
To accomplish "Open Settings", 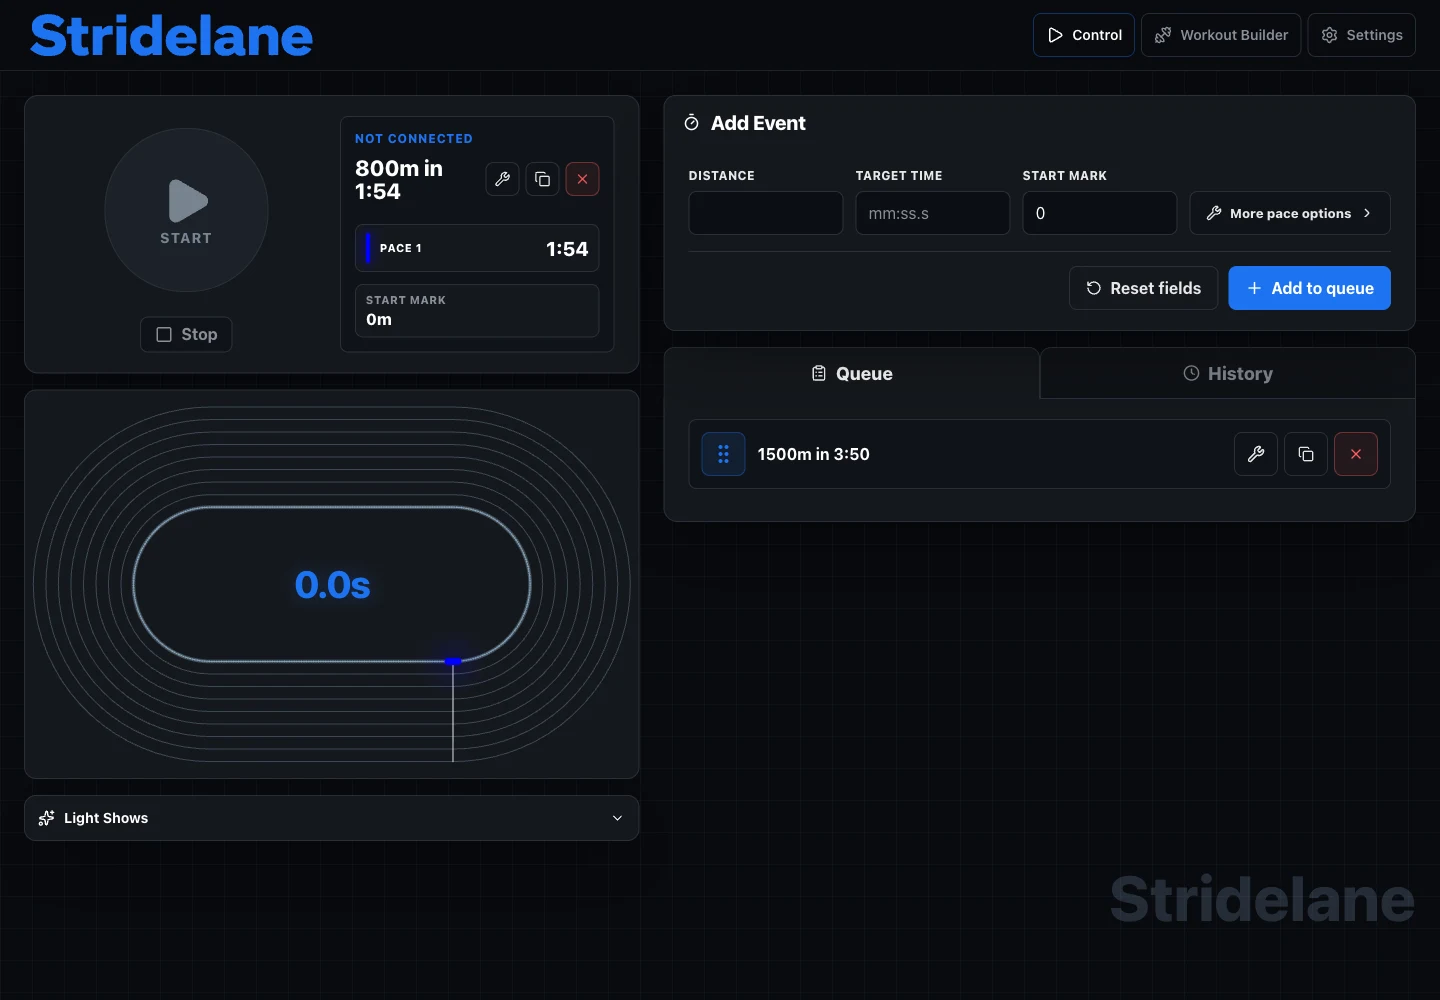I will (x=1361, y=35).
